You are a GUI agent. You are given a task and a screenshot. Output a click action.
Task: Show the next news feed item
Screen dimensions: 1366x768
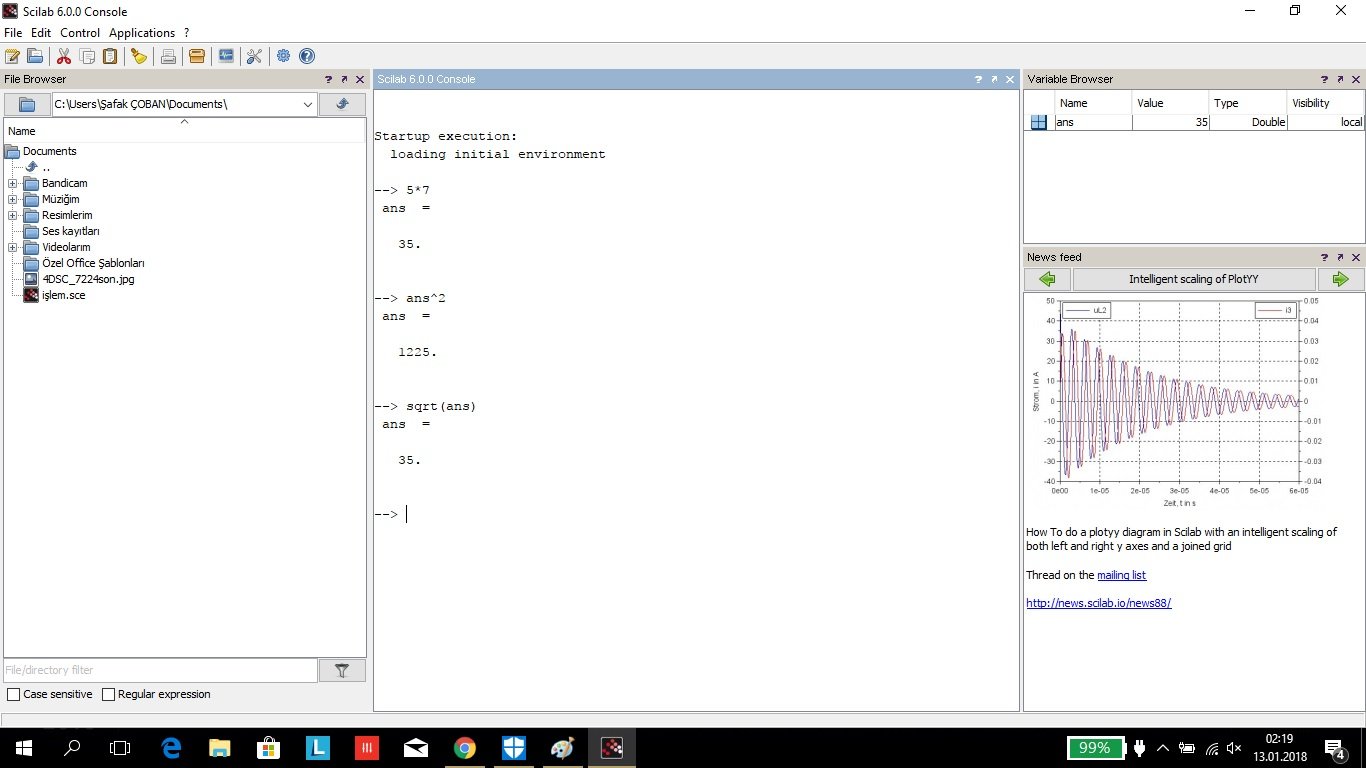pos(1340,279)
